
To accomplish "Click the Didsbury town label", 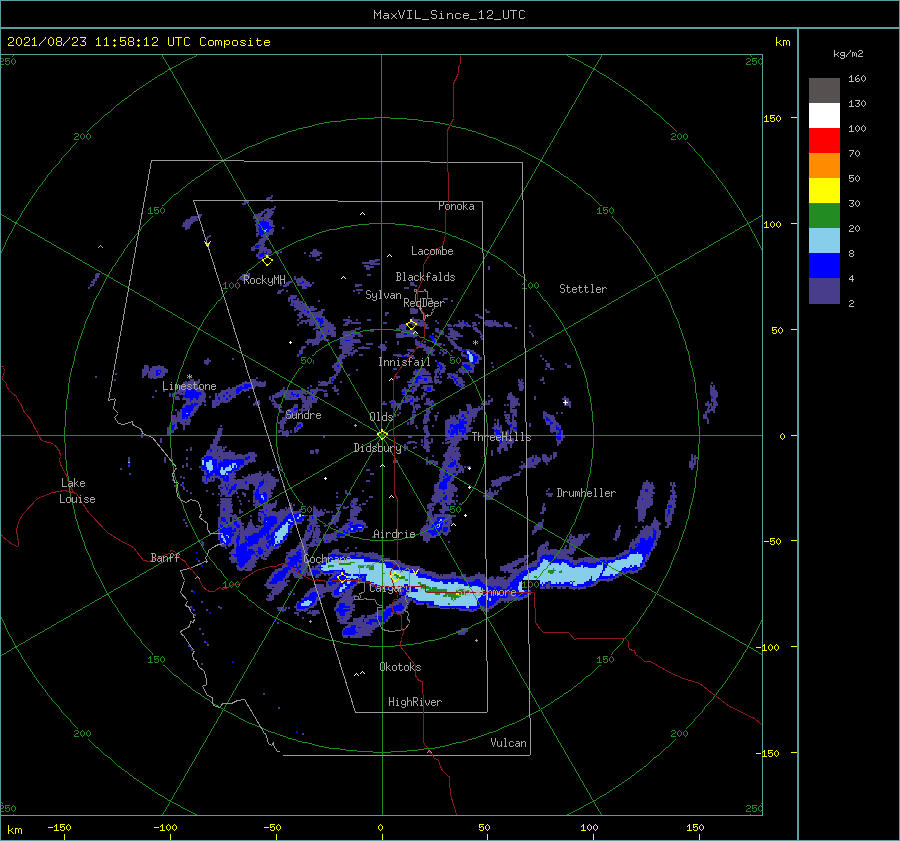I will (377, 448).
